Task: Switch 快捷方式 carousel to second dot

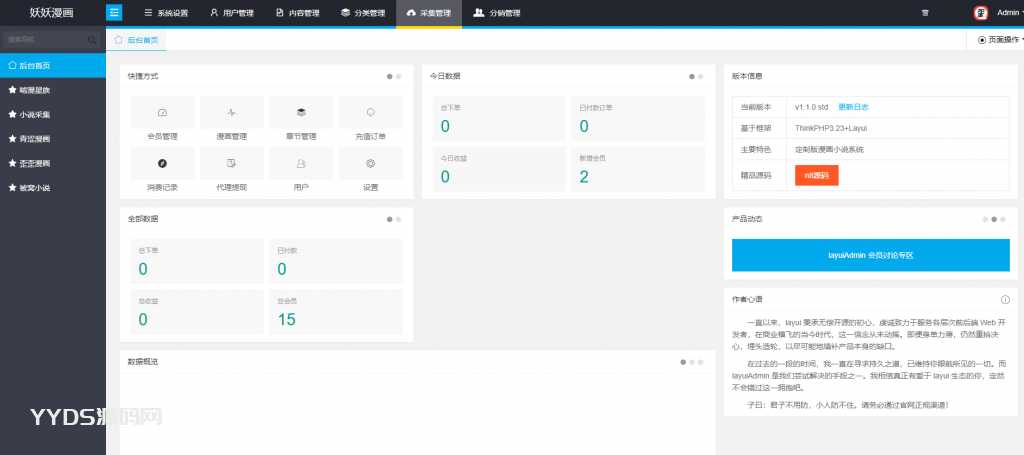Action: (x=398, y=76)
